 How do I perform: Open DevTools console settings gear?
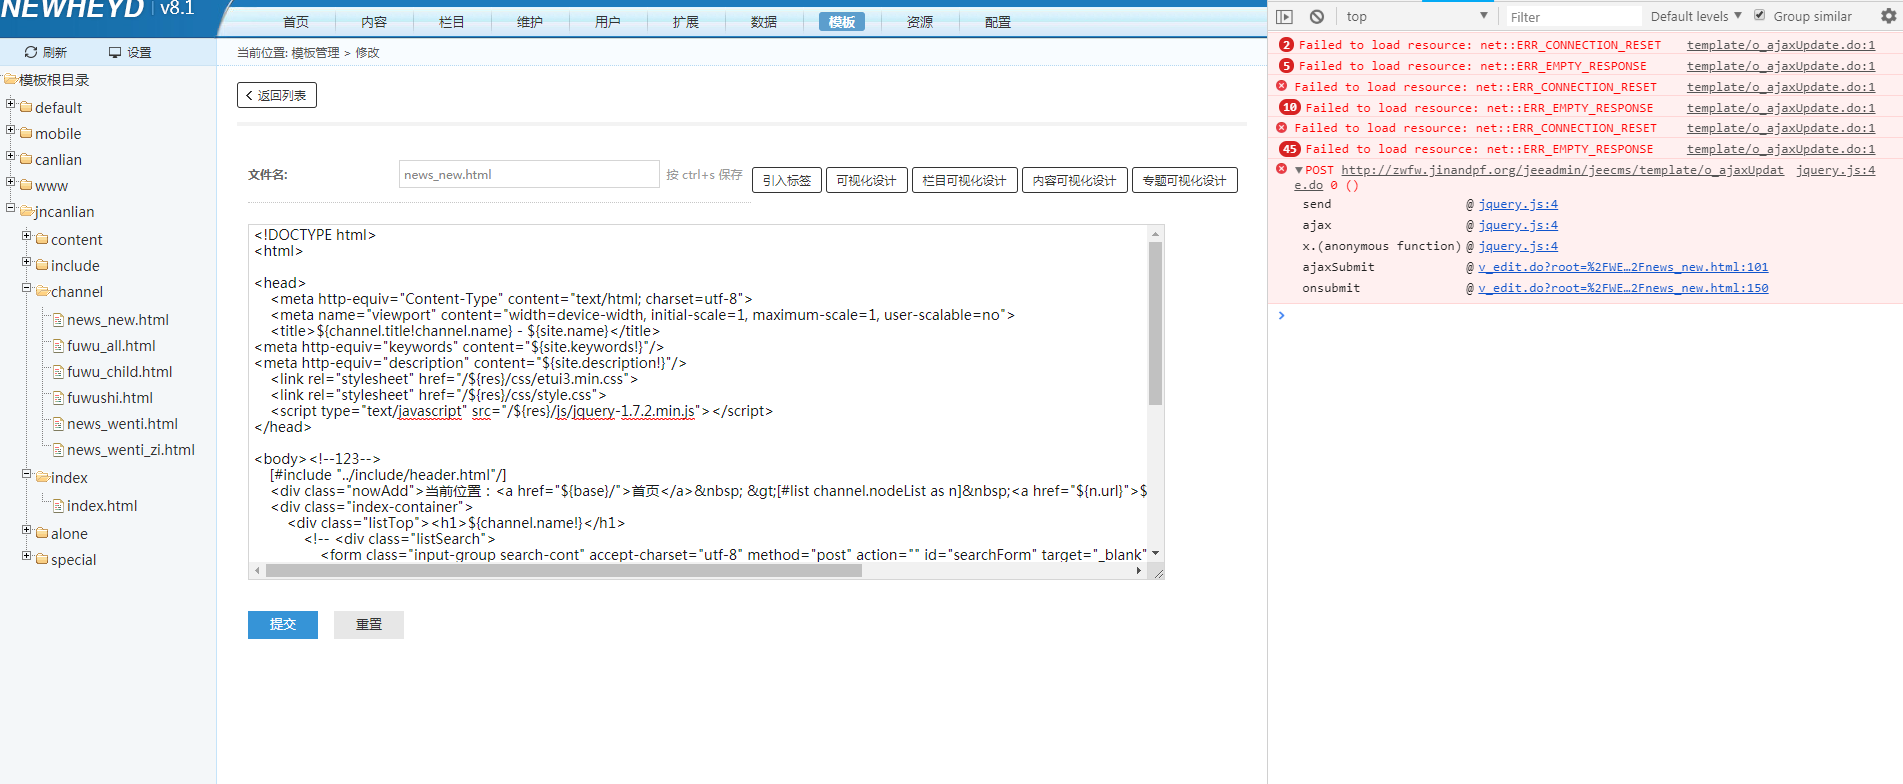point(1888,16)
